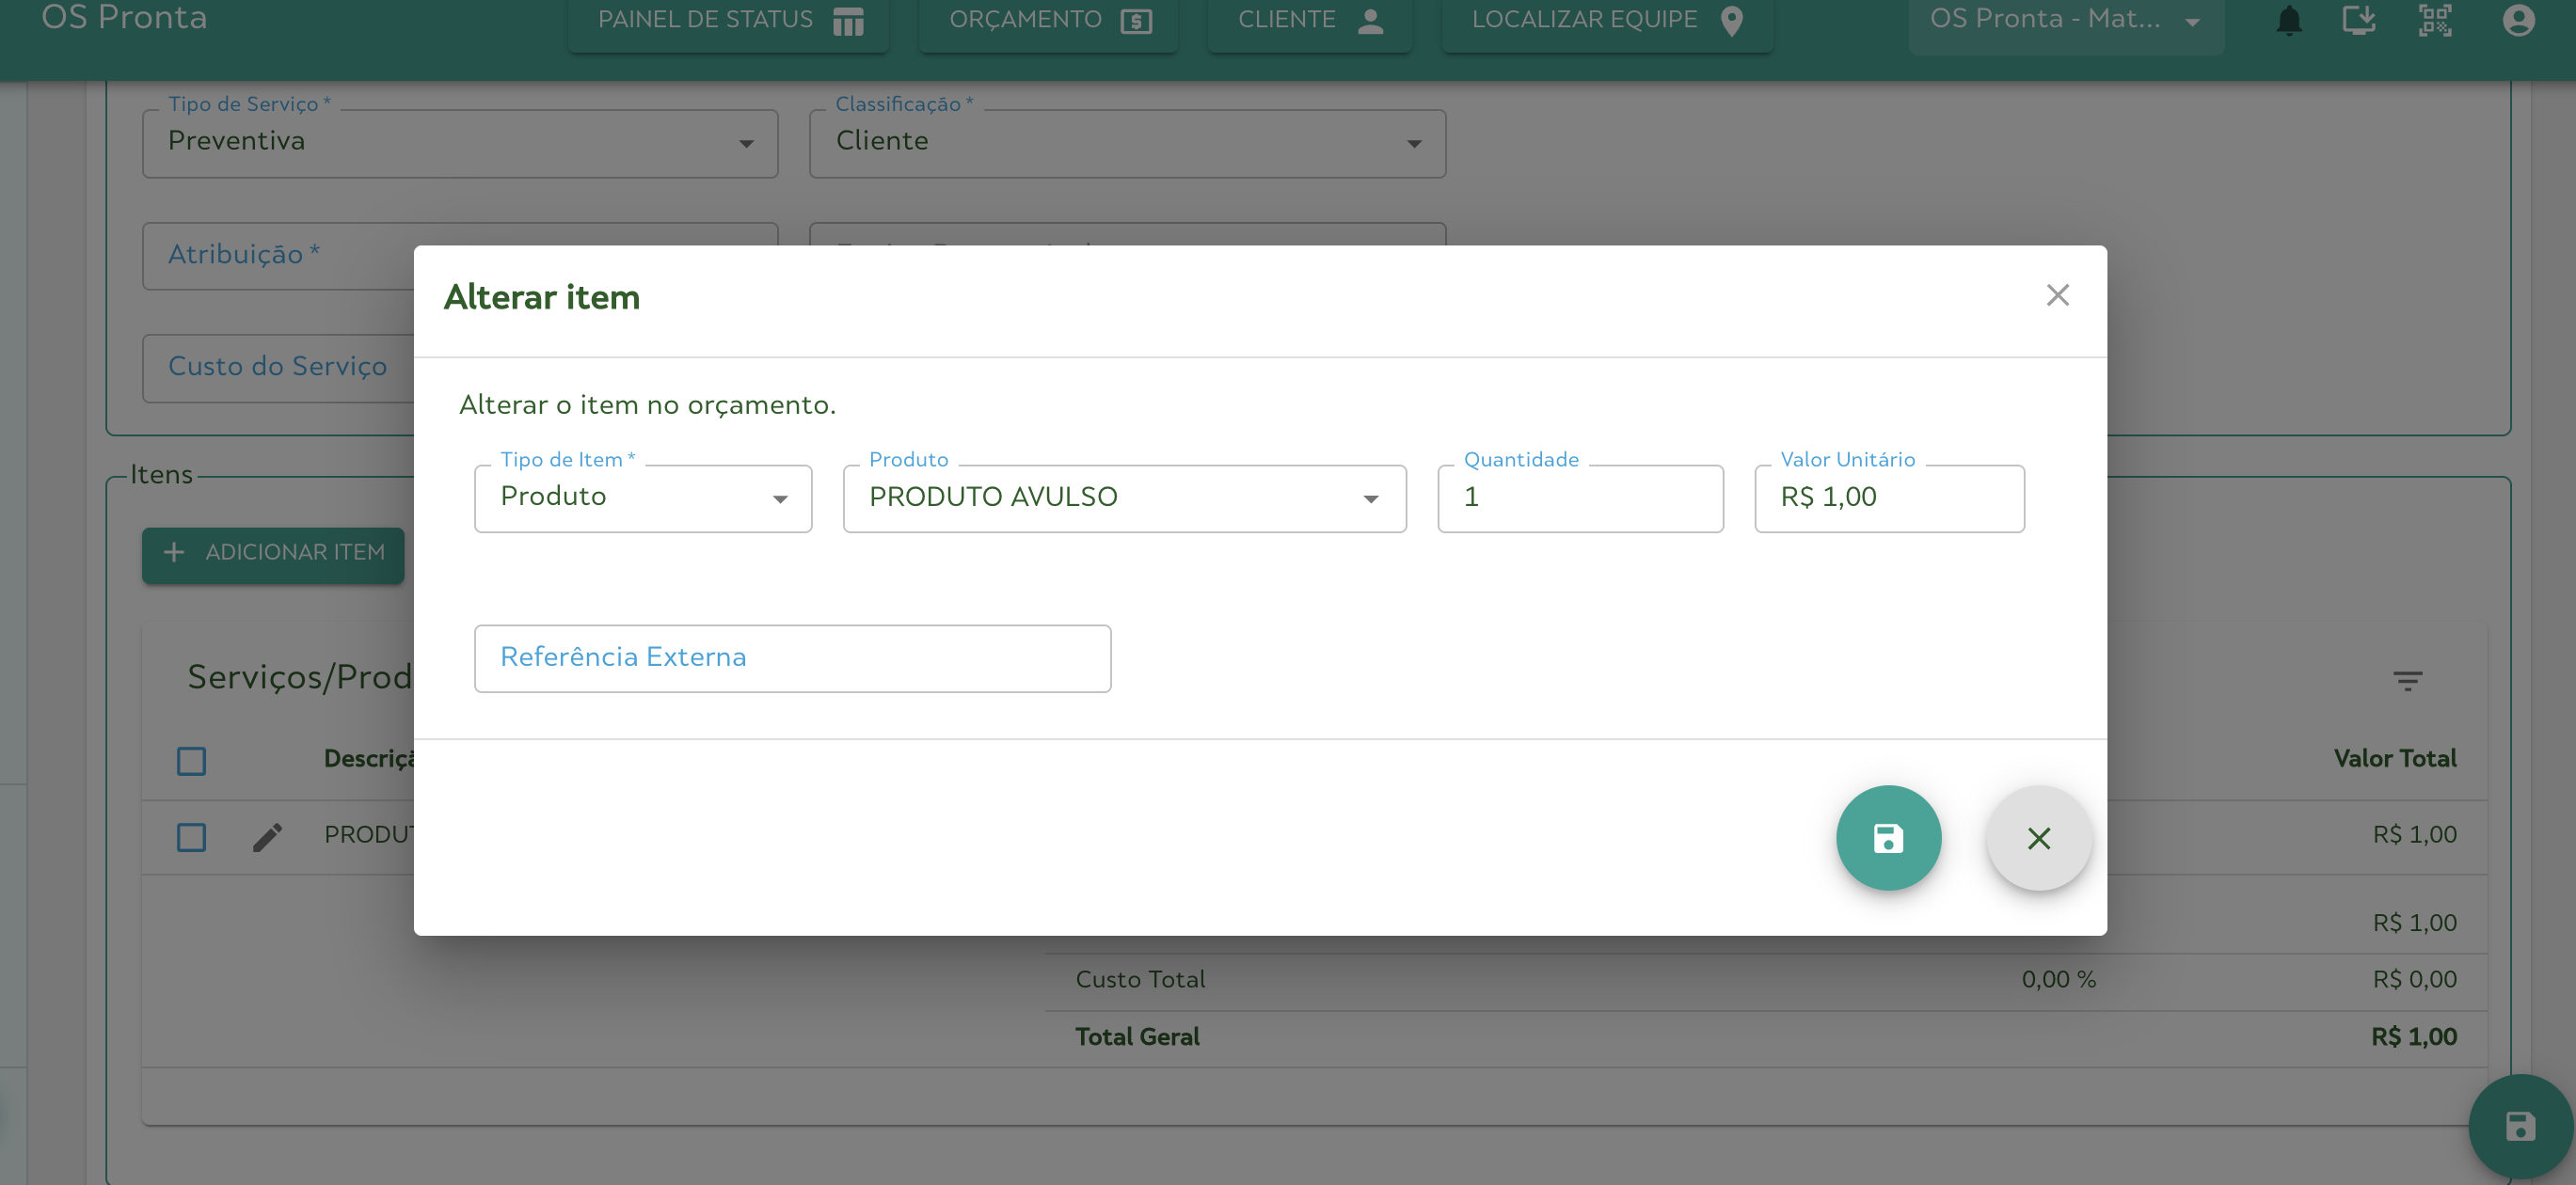Click the pencil edit icon in item row
Viewport: 2576px width, 1185px height.
pos(267,837)
